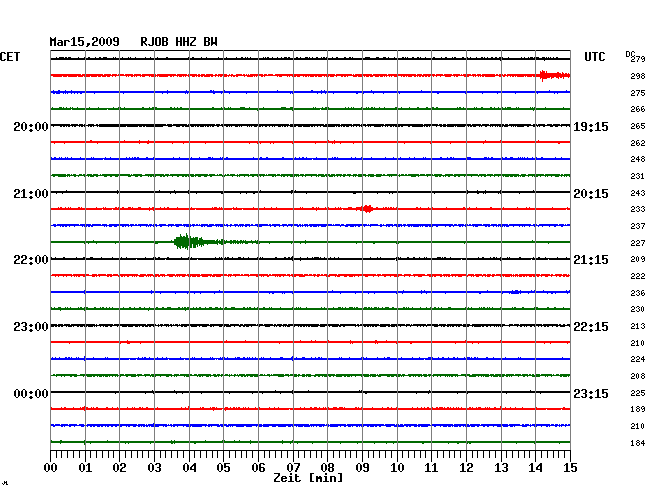
Task: Click the 09 minute axis tick label
Action: 362,468
